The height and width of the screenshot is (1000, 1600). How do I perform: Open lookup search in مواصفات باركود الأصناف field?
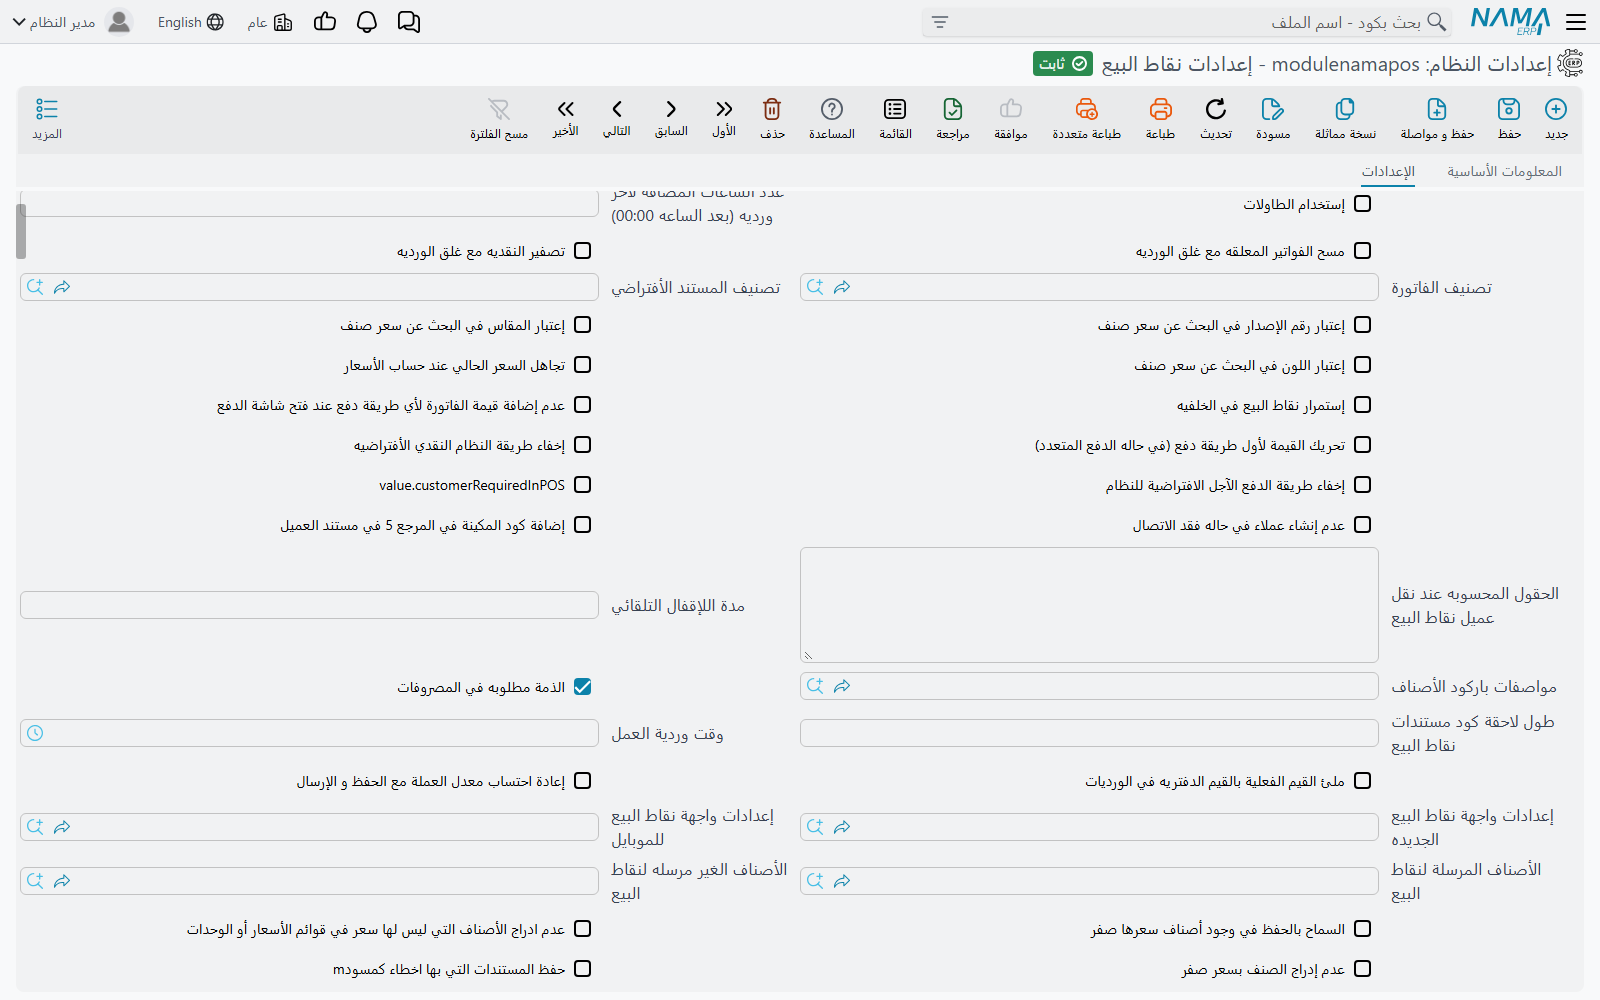pyautogui.click(x=815, y=686)
